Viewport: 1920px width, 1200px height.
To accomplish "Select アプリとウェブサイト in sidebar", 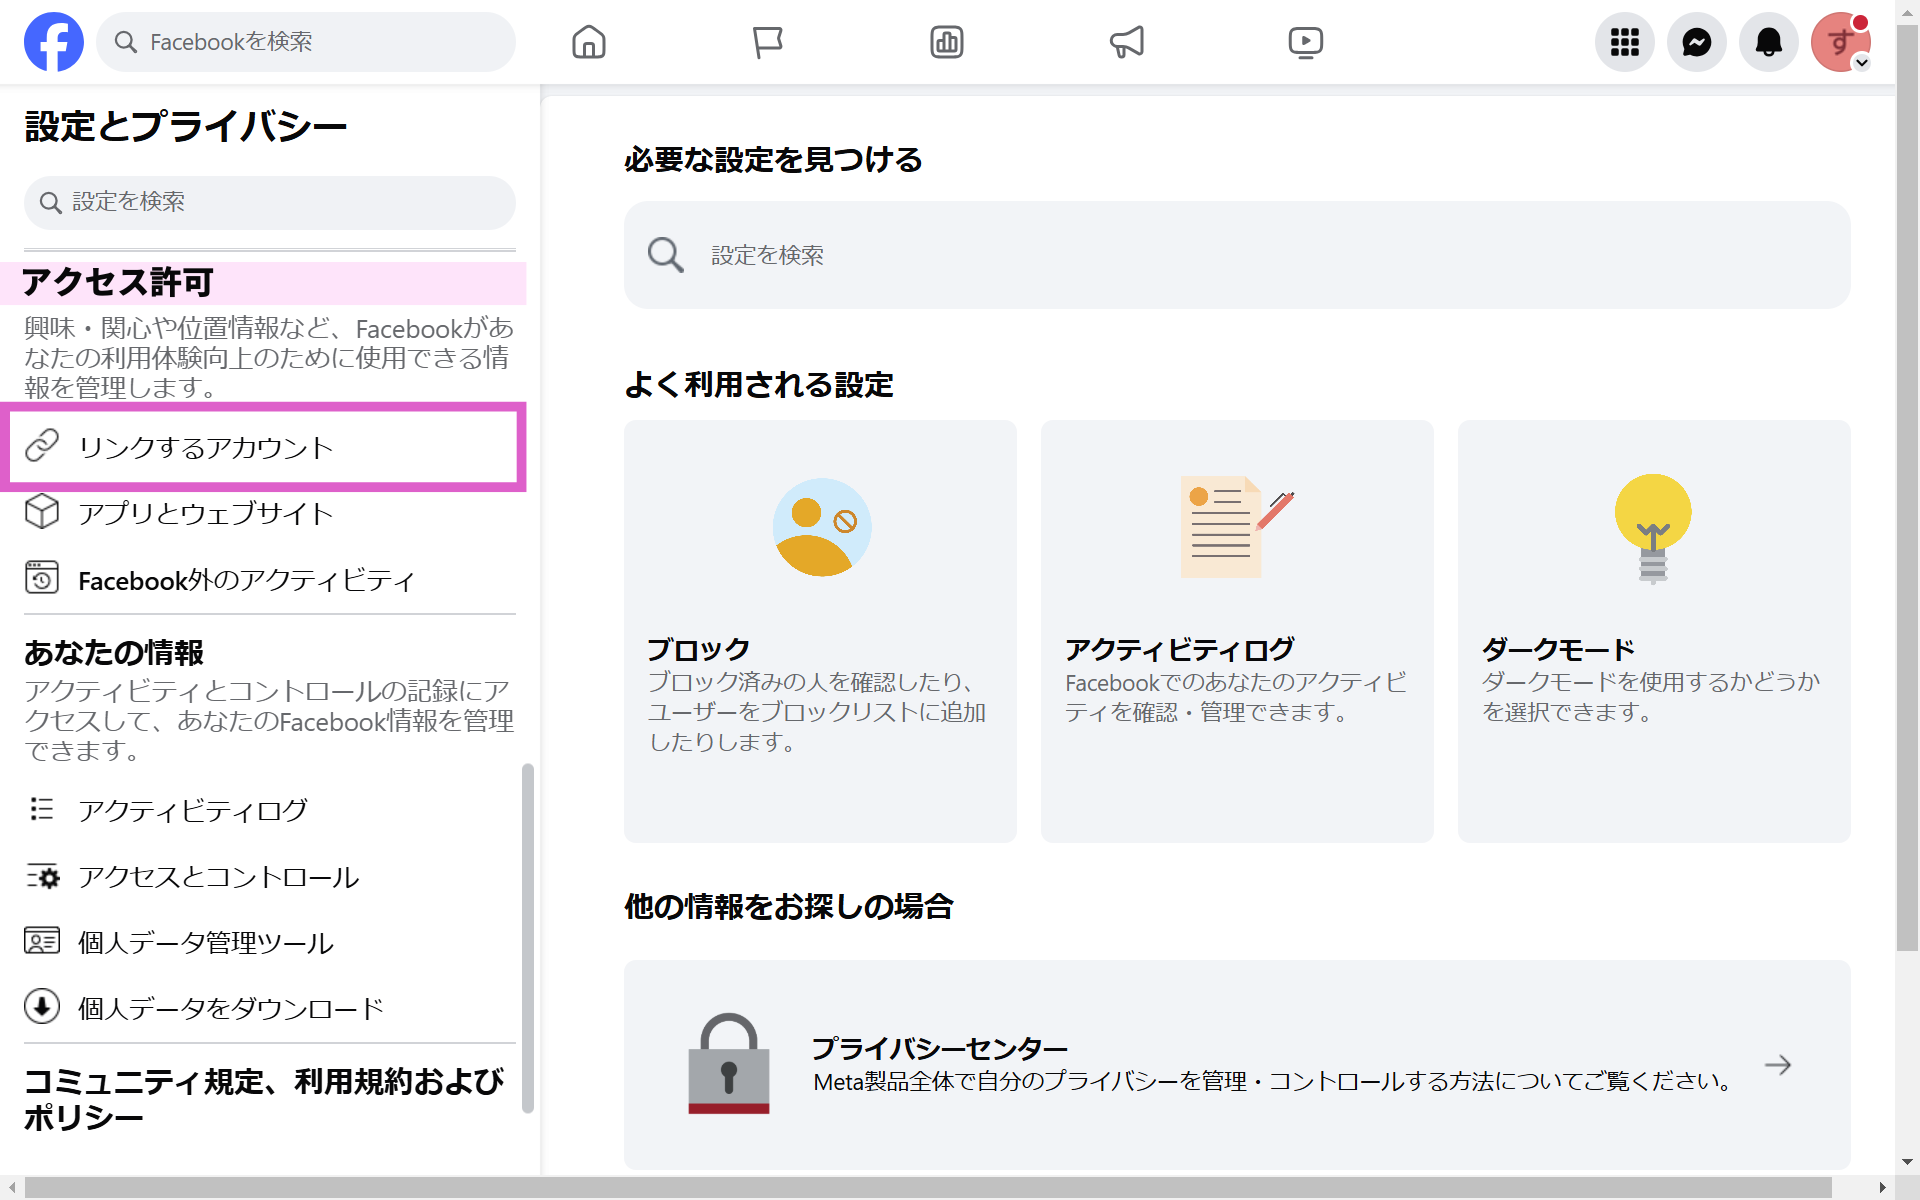I will click(206, 513).
